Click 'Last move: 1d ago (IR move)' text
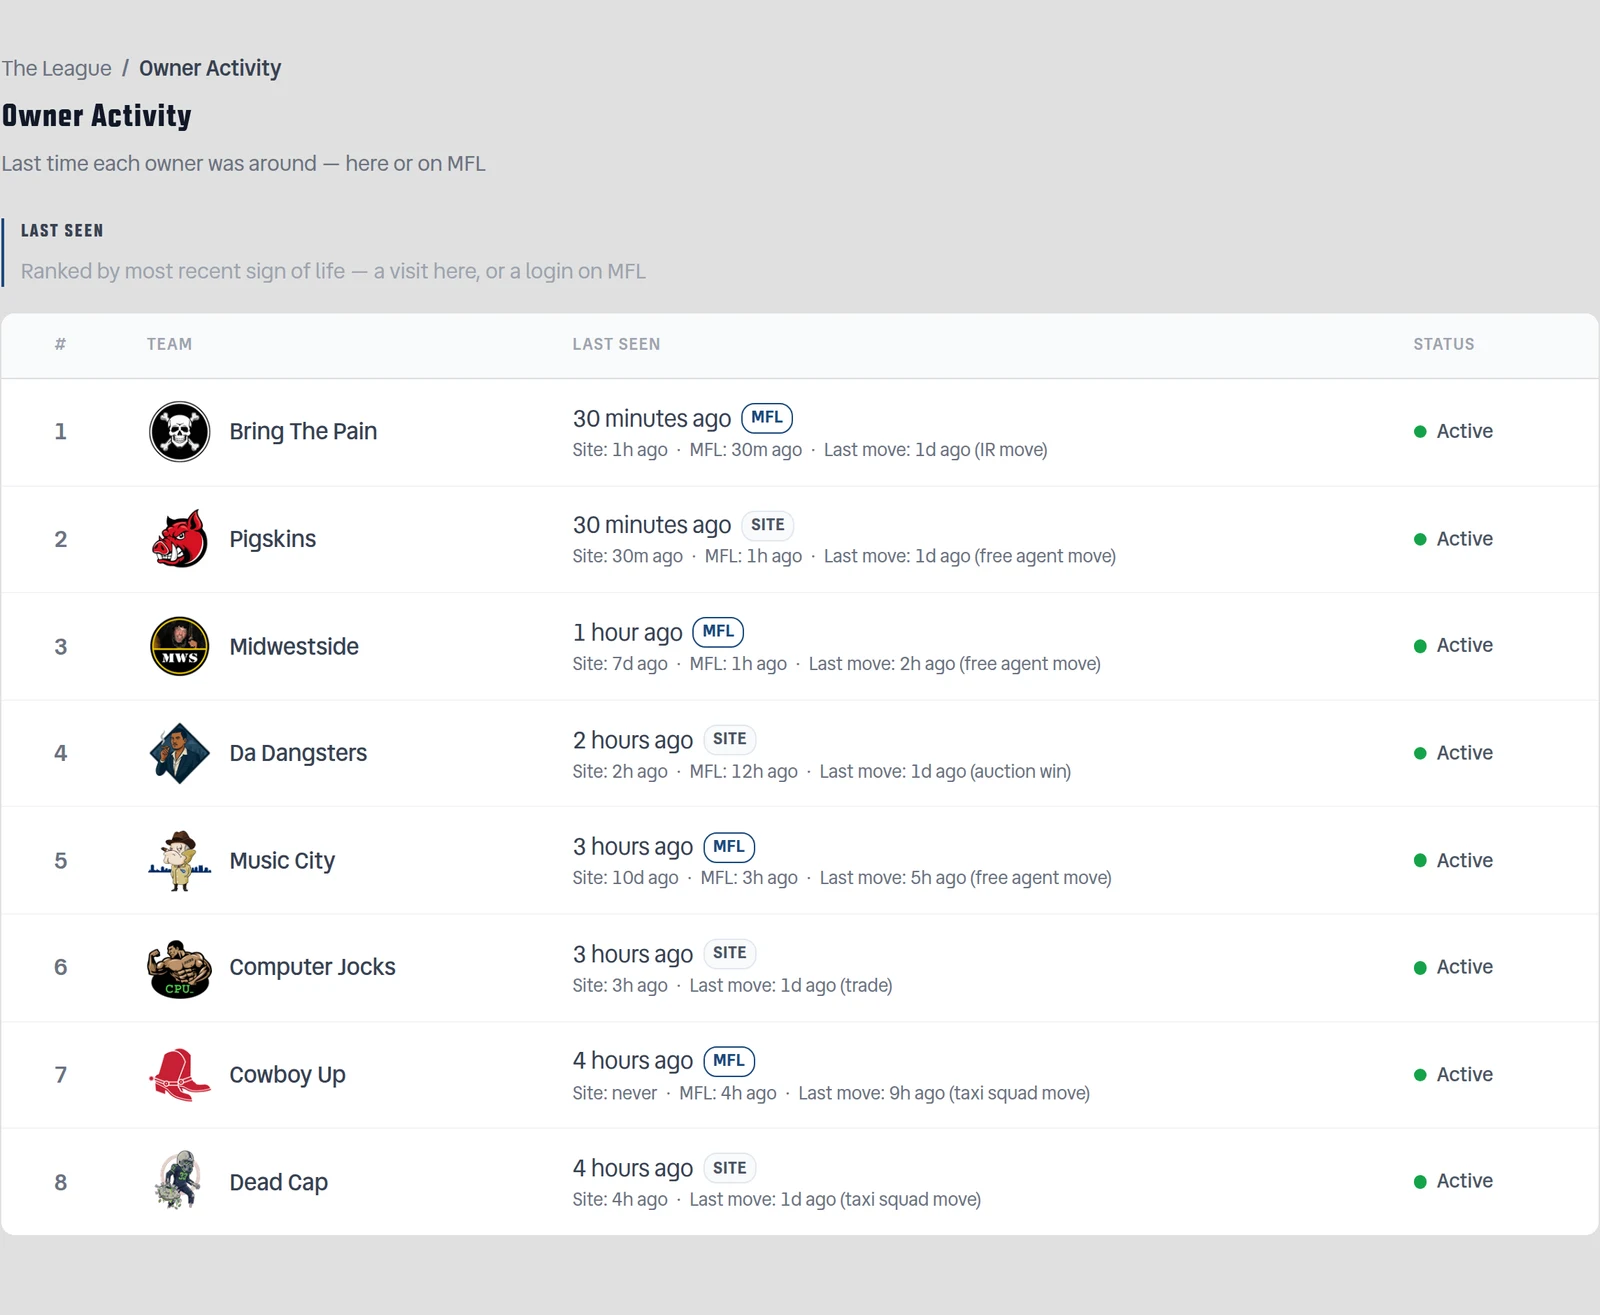The image size is (1600, 1315). point(935,450)
